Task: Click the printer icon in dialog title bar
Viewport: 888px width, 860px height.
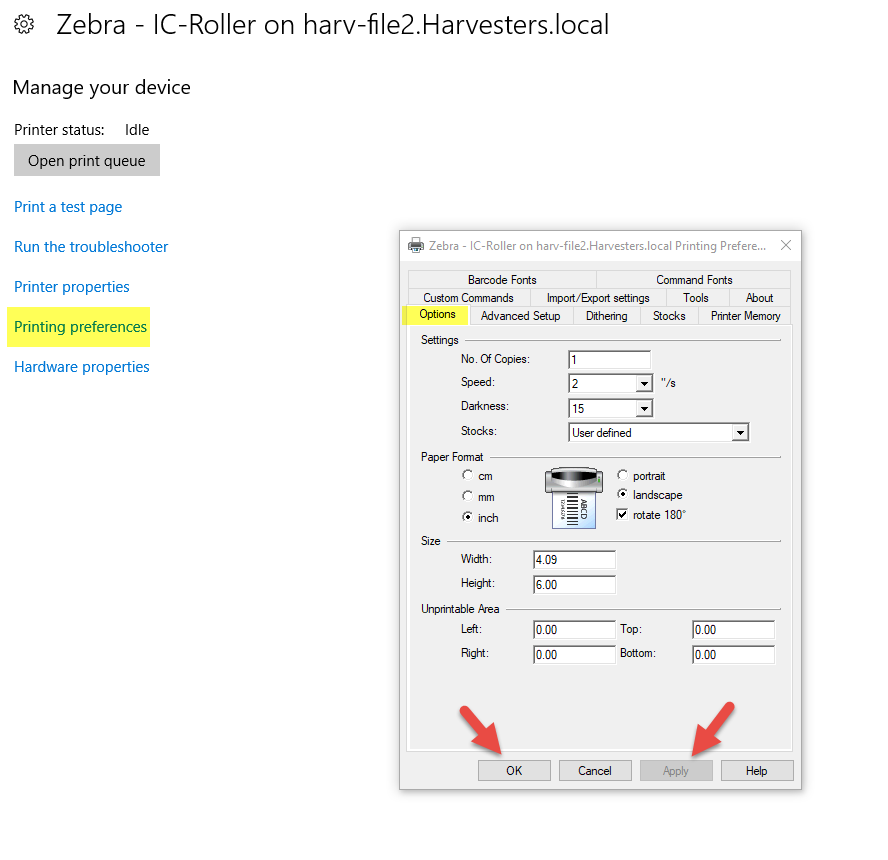Action: pos(416,246)
